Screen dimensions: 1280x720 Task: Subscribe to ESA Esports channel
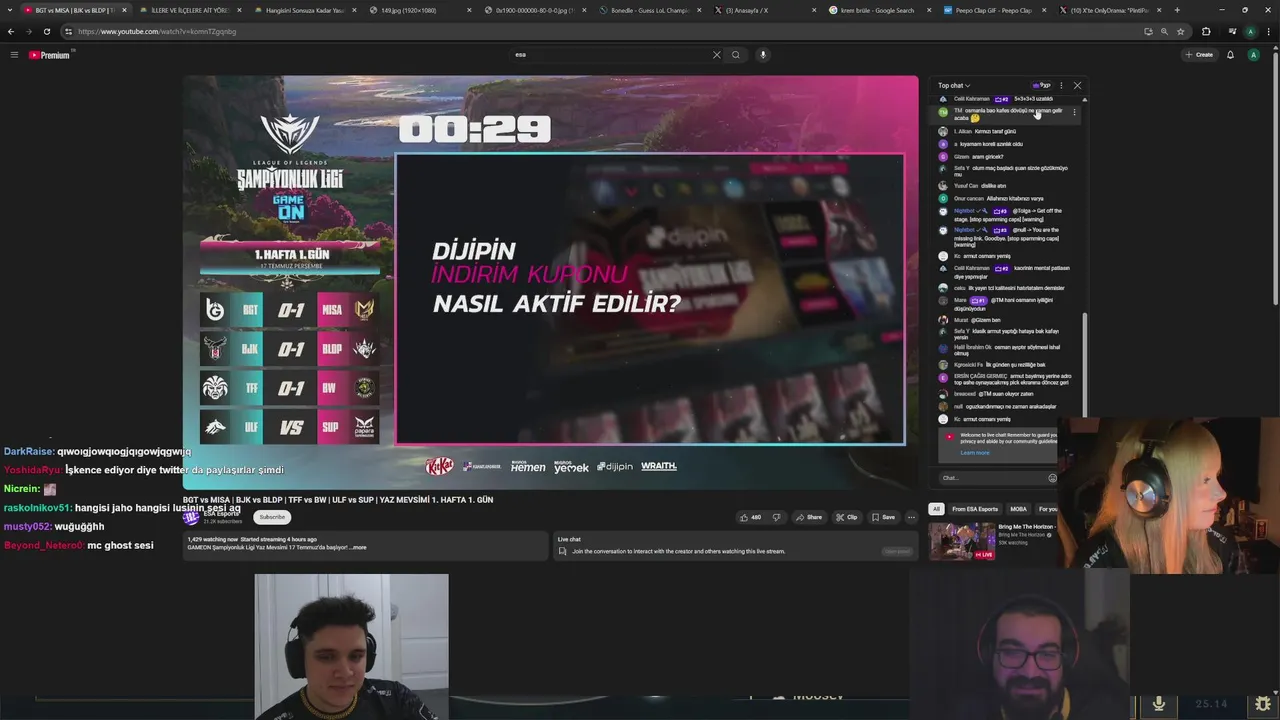272,517
